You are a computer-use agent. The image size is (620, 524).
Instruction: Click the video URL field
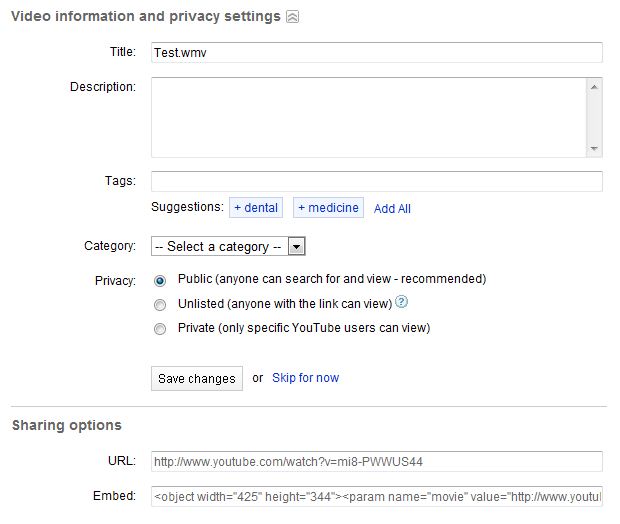(376, 461)
